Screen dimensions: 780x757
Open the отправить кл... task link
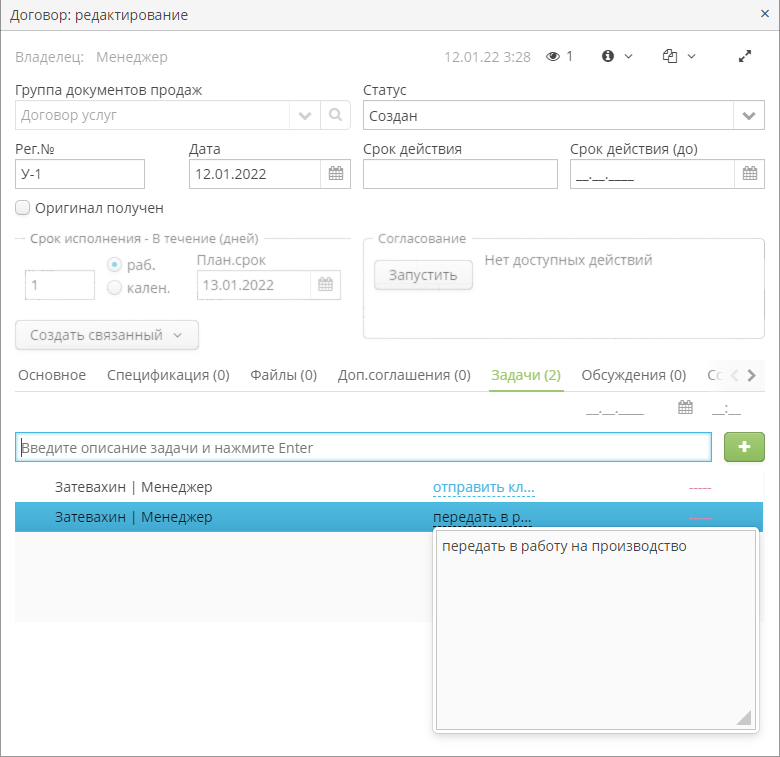[484, 487]
